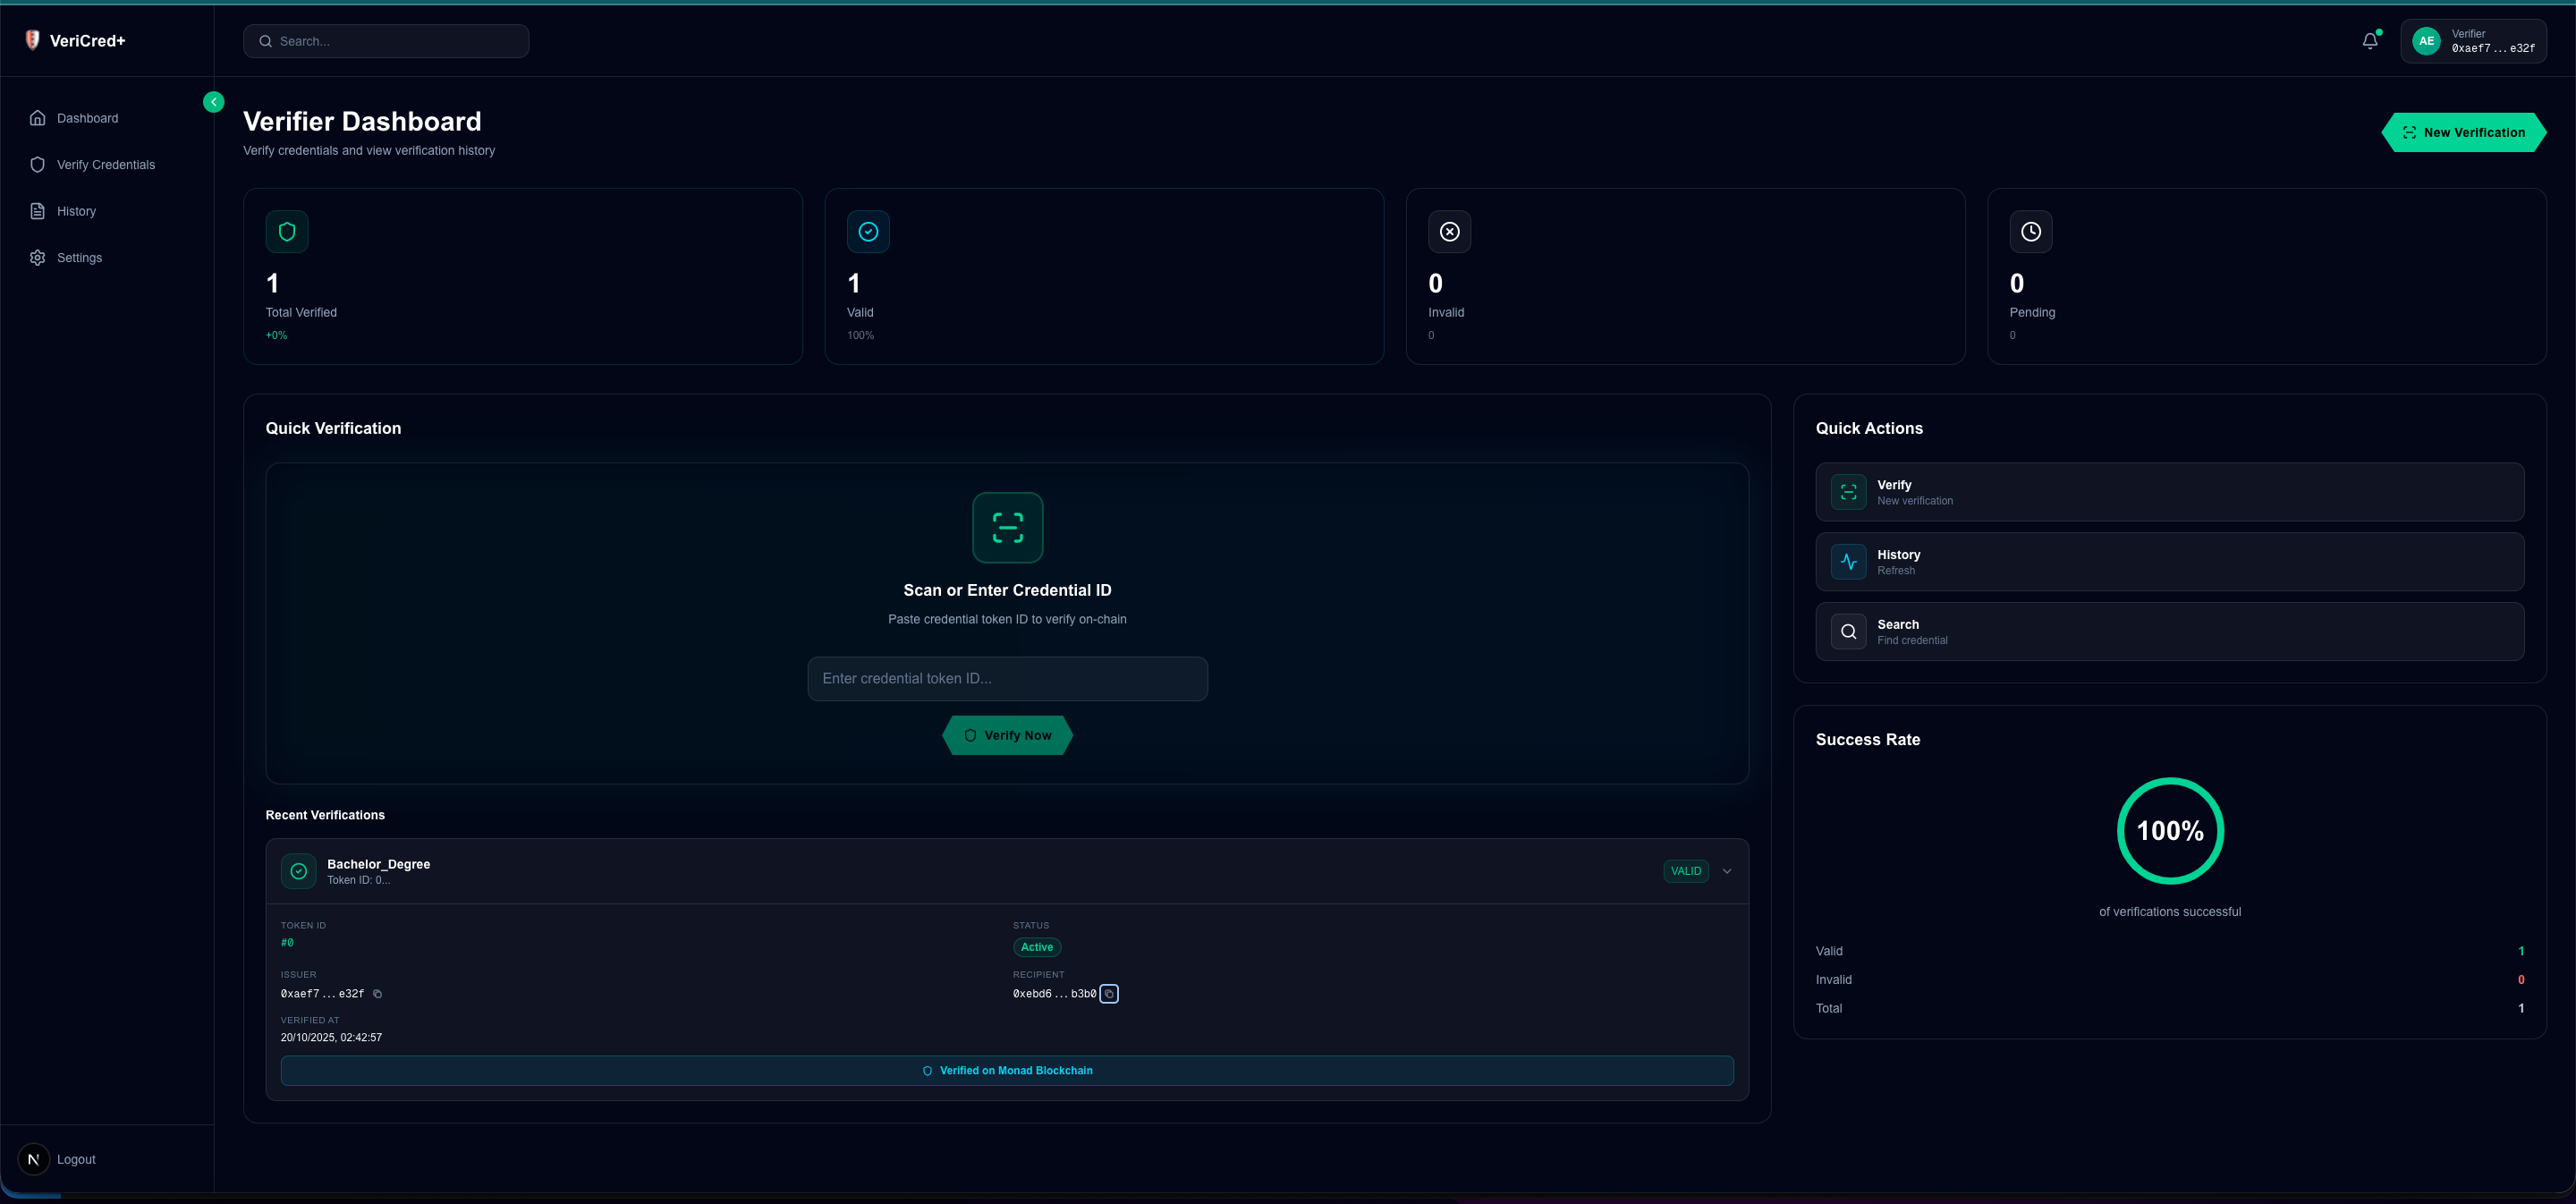Open the Verifier account menu

pyautogui.click(x=2472, y=41)
